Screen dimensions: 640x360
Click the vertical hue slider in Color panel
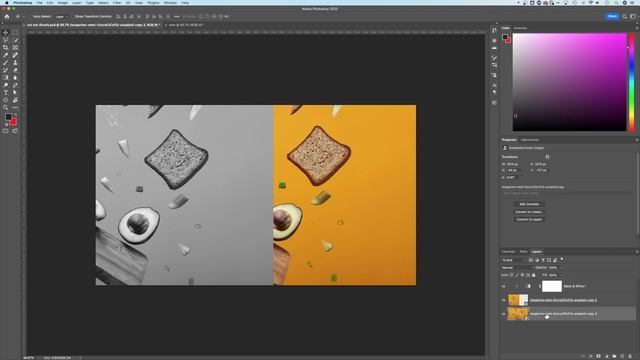pyautogui.click(x=632, y=82)
